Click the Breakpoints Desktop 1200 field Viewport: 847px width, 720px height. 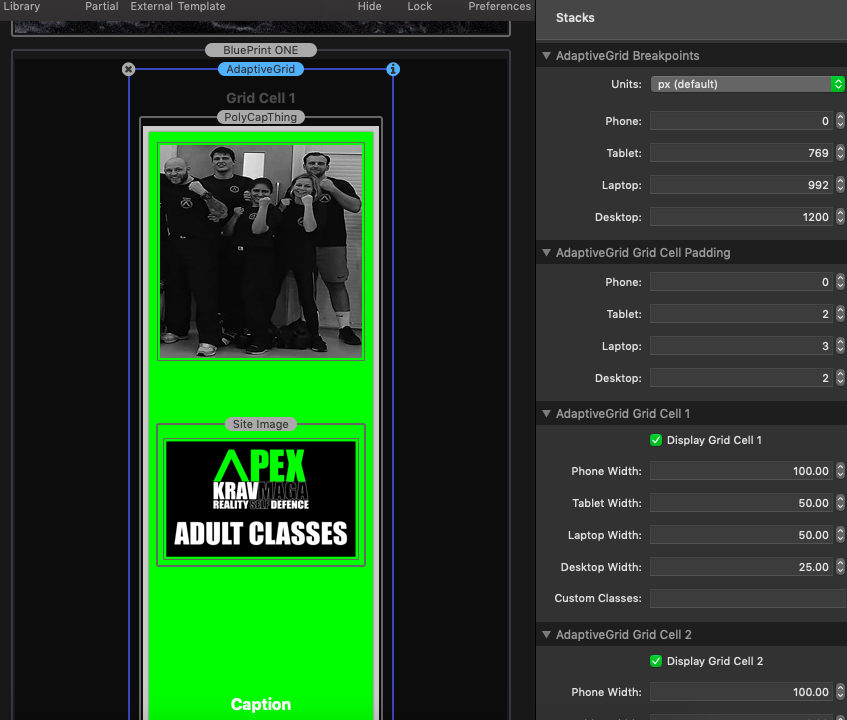pos(741,217)
